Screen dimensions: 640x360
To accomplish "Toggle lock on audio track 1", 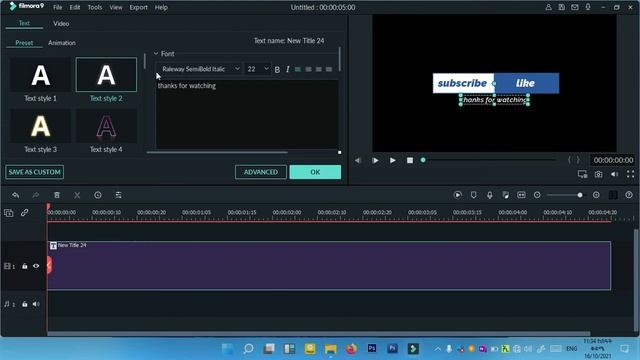I will 25,304.
